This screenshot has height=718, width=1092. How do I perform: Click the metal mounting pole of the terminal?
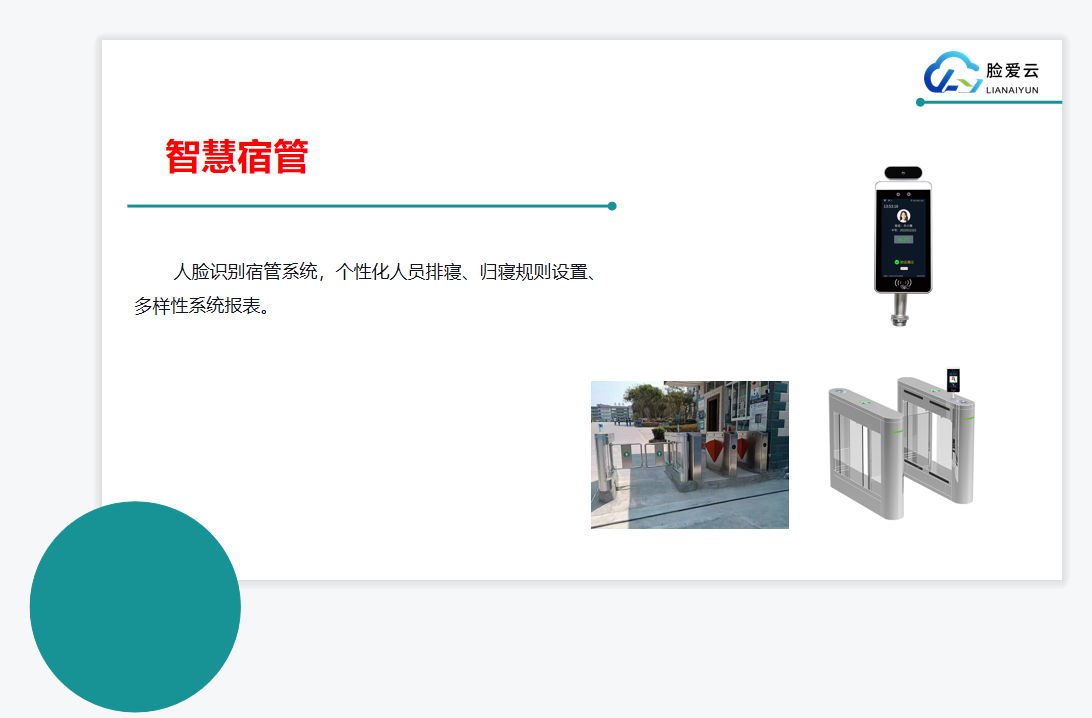click(x=903, y=308)
